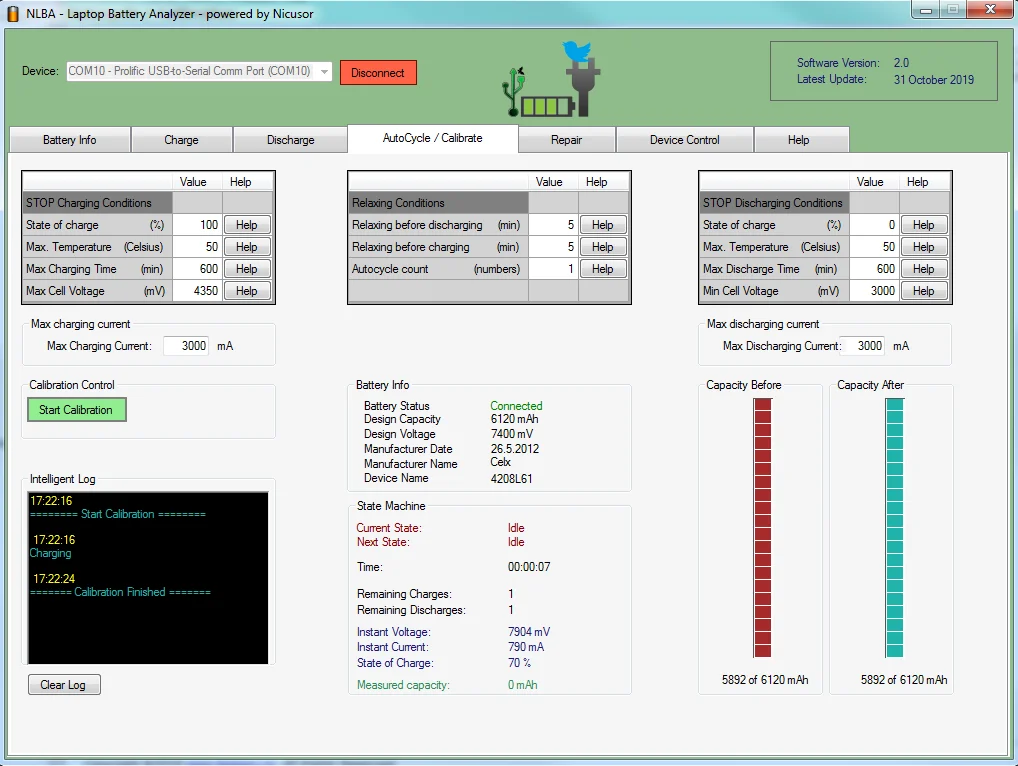Click inside the Intelligent Log console
Screen dimensions: 1018x766
tap(148, 578)
